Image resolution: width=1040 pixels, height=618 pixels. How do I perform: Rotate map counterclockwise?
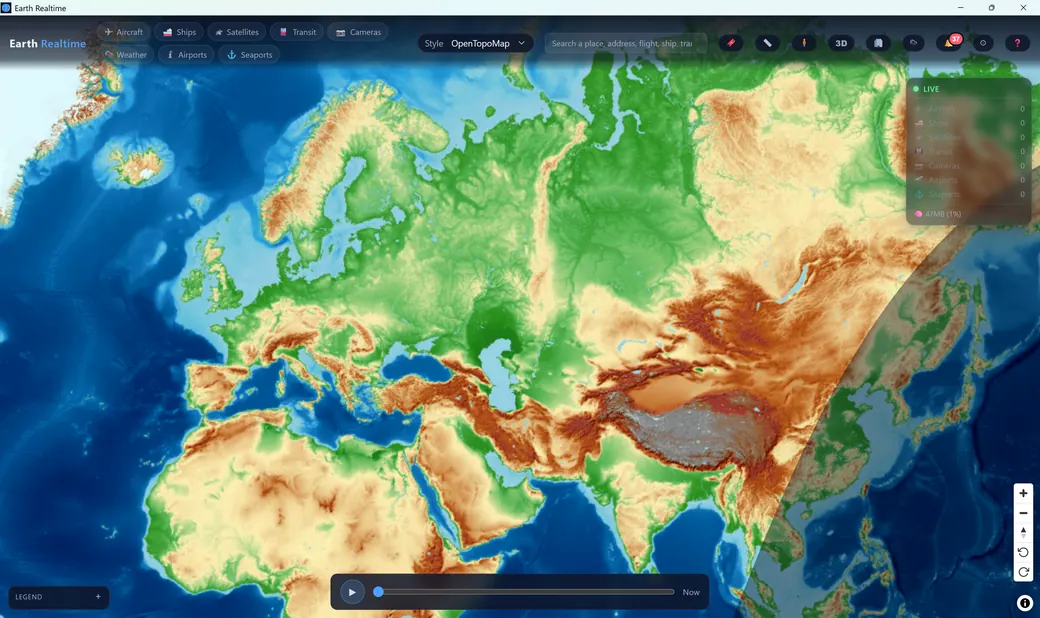tap(1023, 552)
